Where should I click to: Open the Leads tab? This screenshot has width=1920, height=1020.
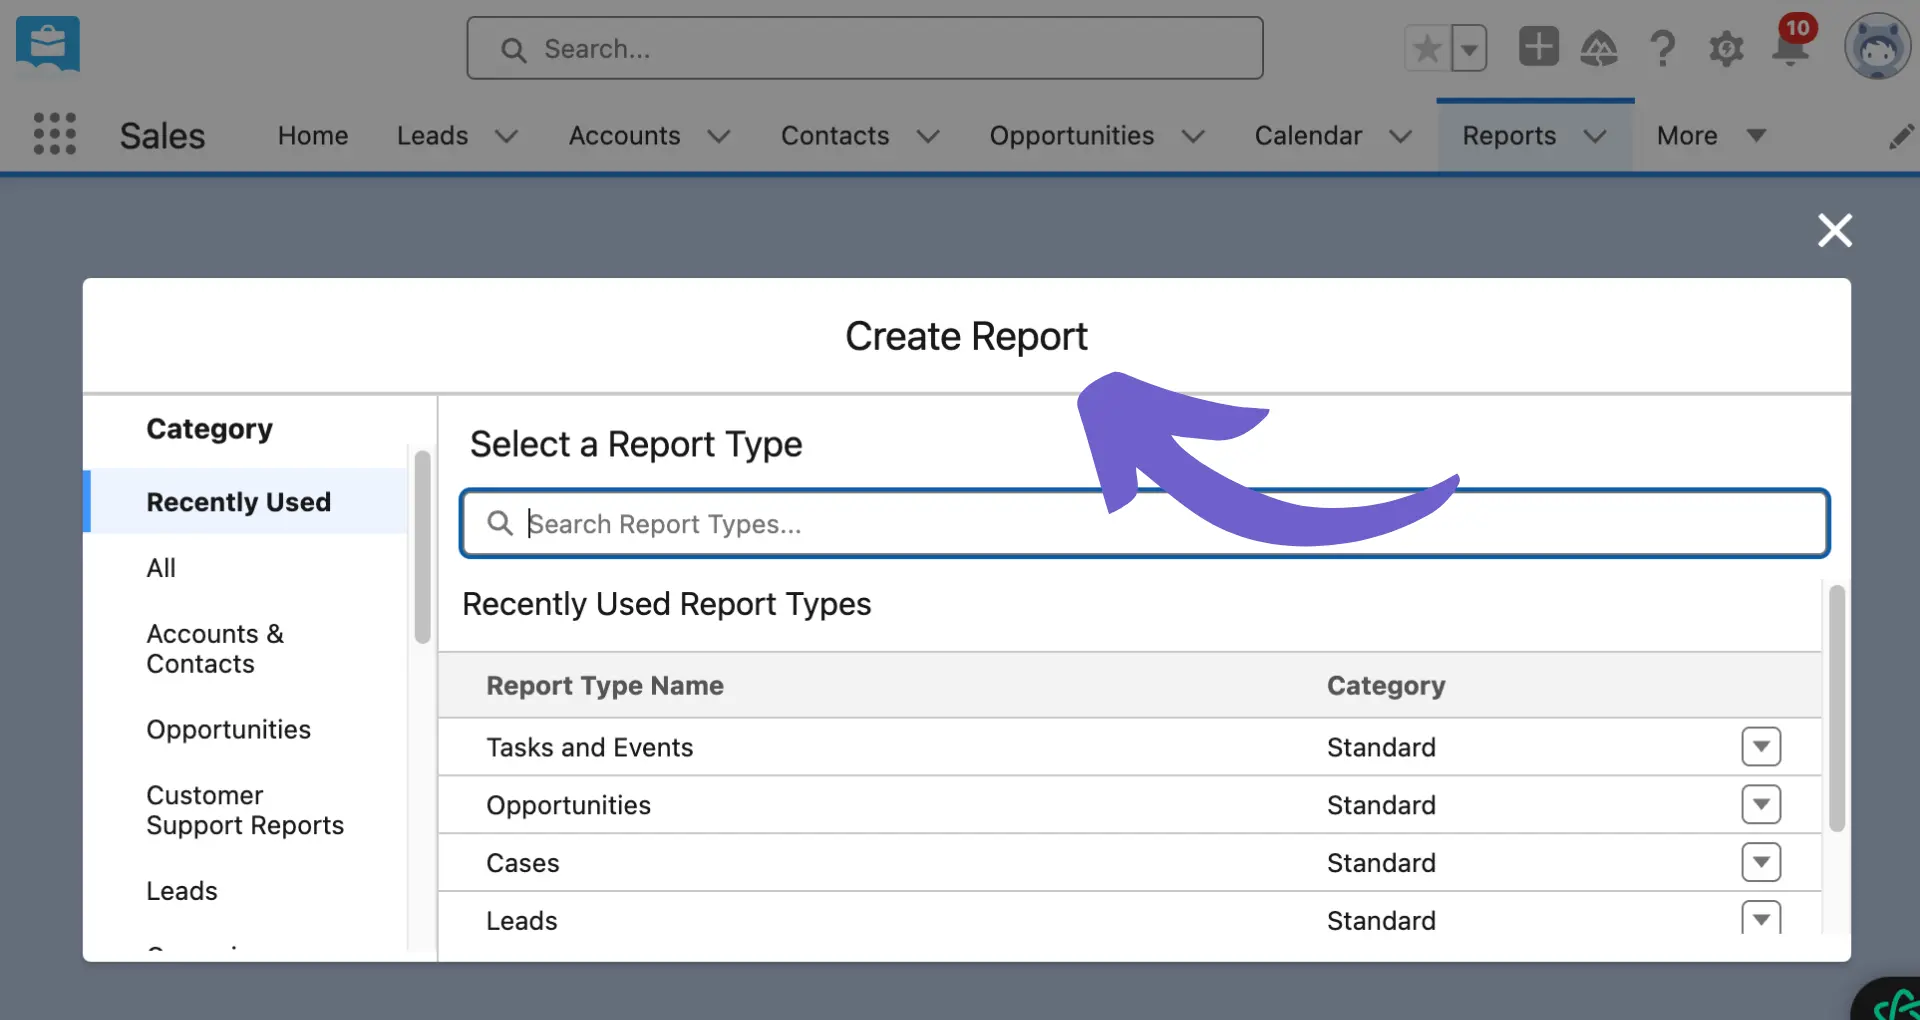point(432,135)
